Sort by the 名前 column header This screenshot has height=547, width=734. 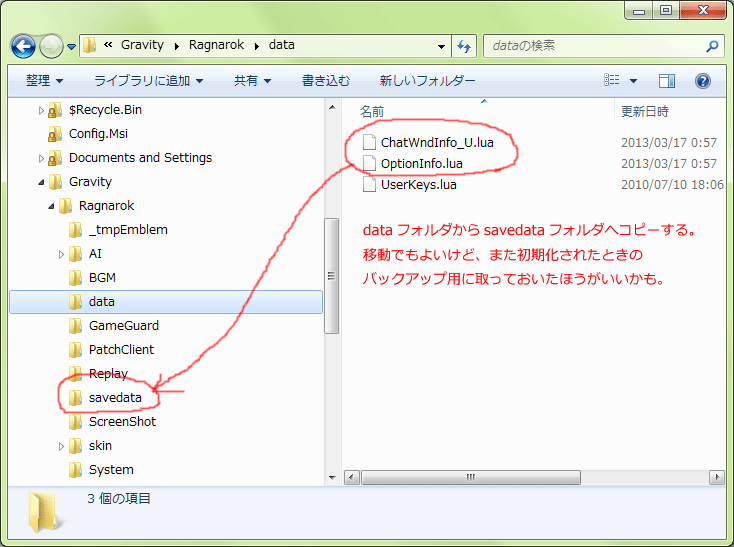tap(372, 111)
